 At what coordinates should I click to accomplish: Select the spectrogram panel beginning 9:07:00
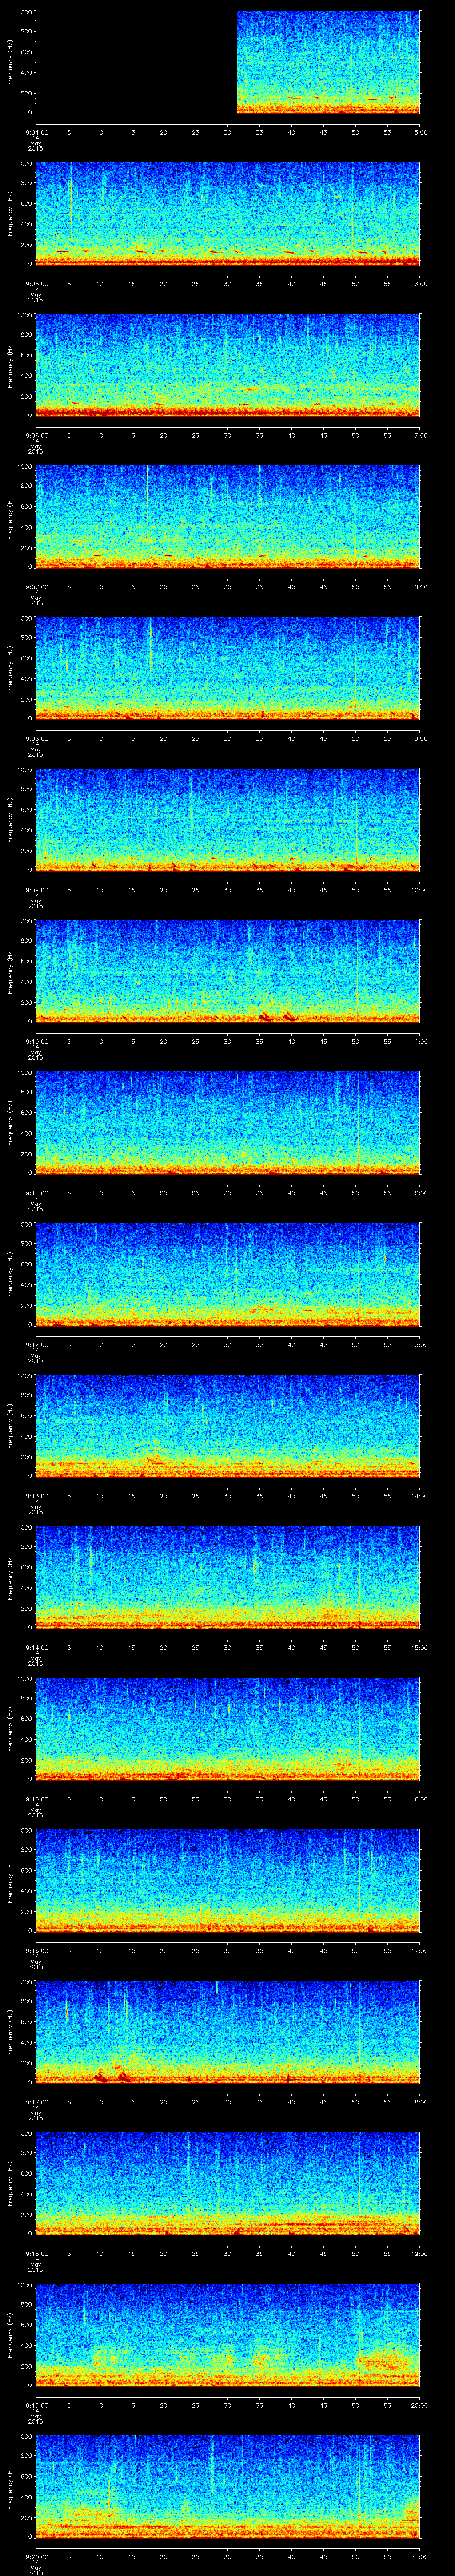(x=228, y=517)
